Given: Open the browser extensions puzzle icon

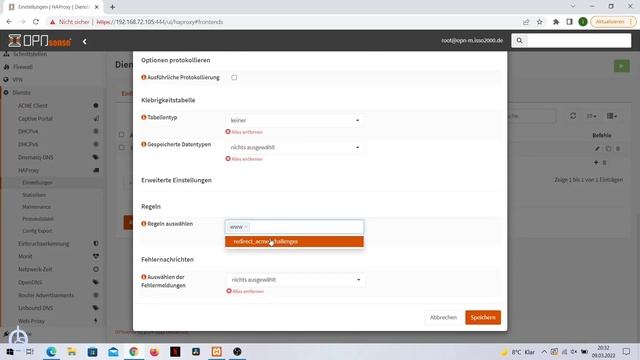Looking at the screenshot, I should (x=556, y=22).
